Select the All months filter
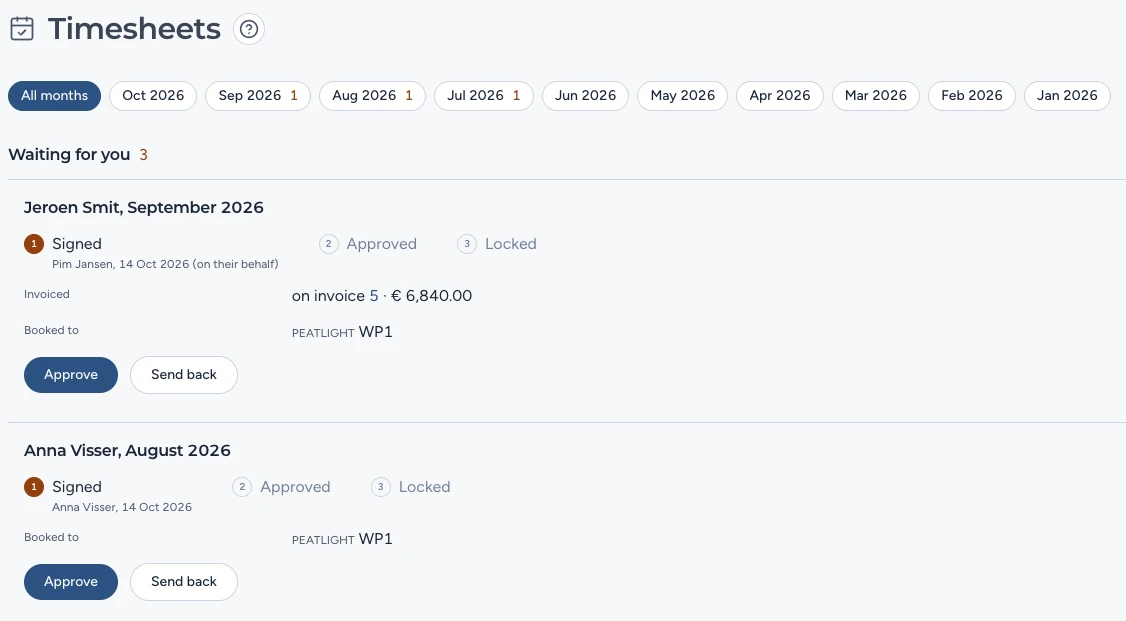This screenshot has width=1126, height=621. tap(55, 95)
